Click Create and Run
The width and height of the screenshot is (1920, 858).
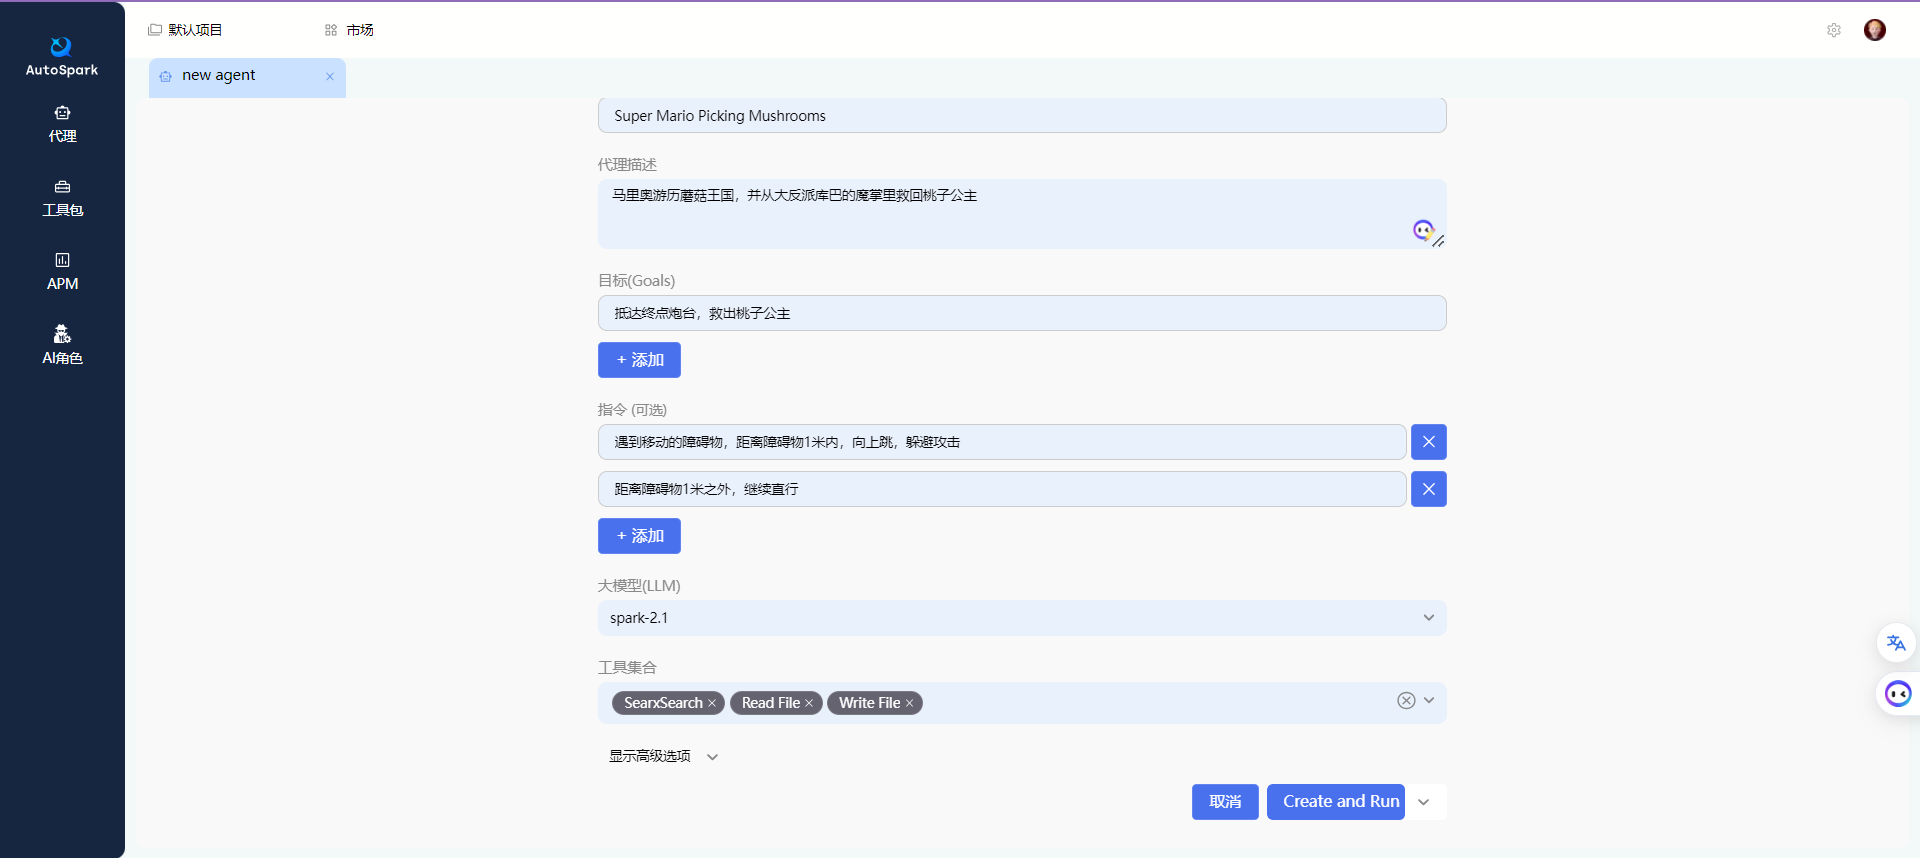point(1336,802)
